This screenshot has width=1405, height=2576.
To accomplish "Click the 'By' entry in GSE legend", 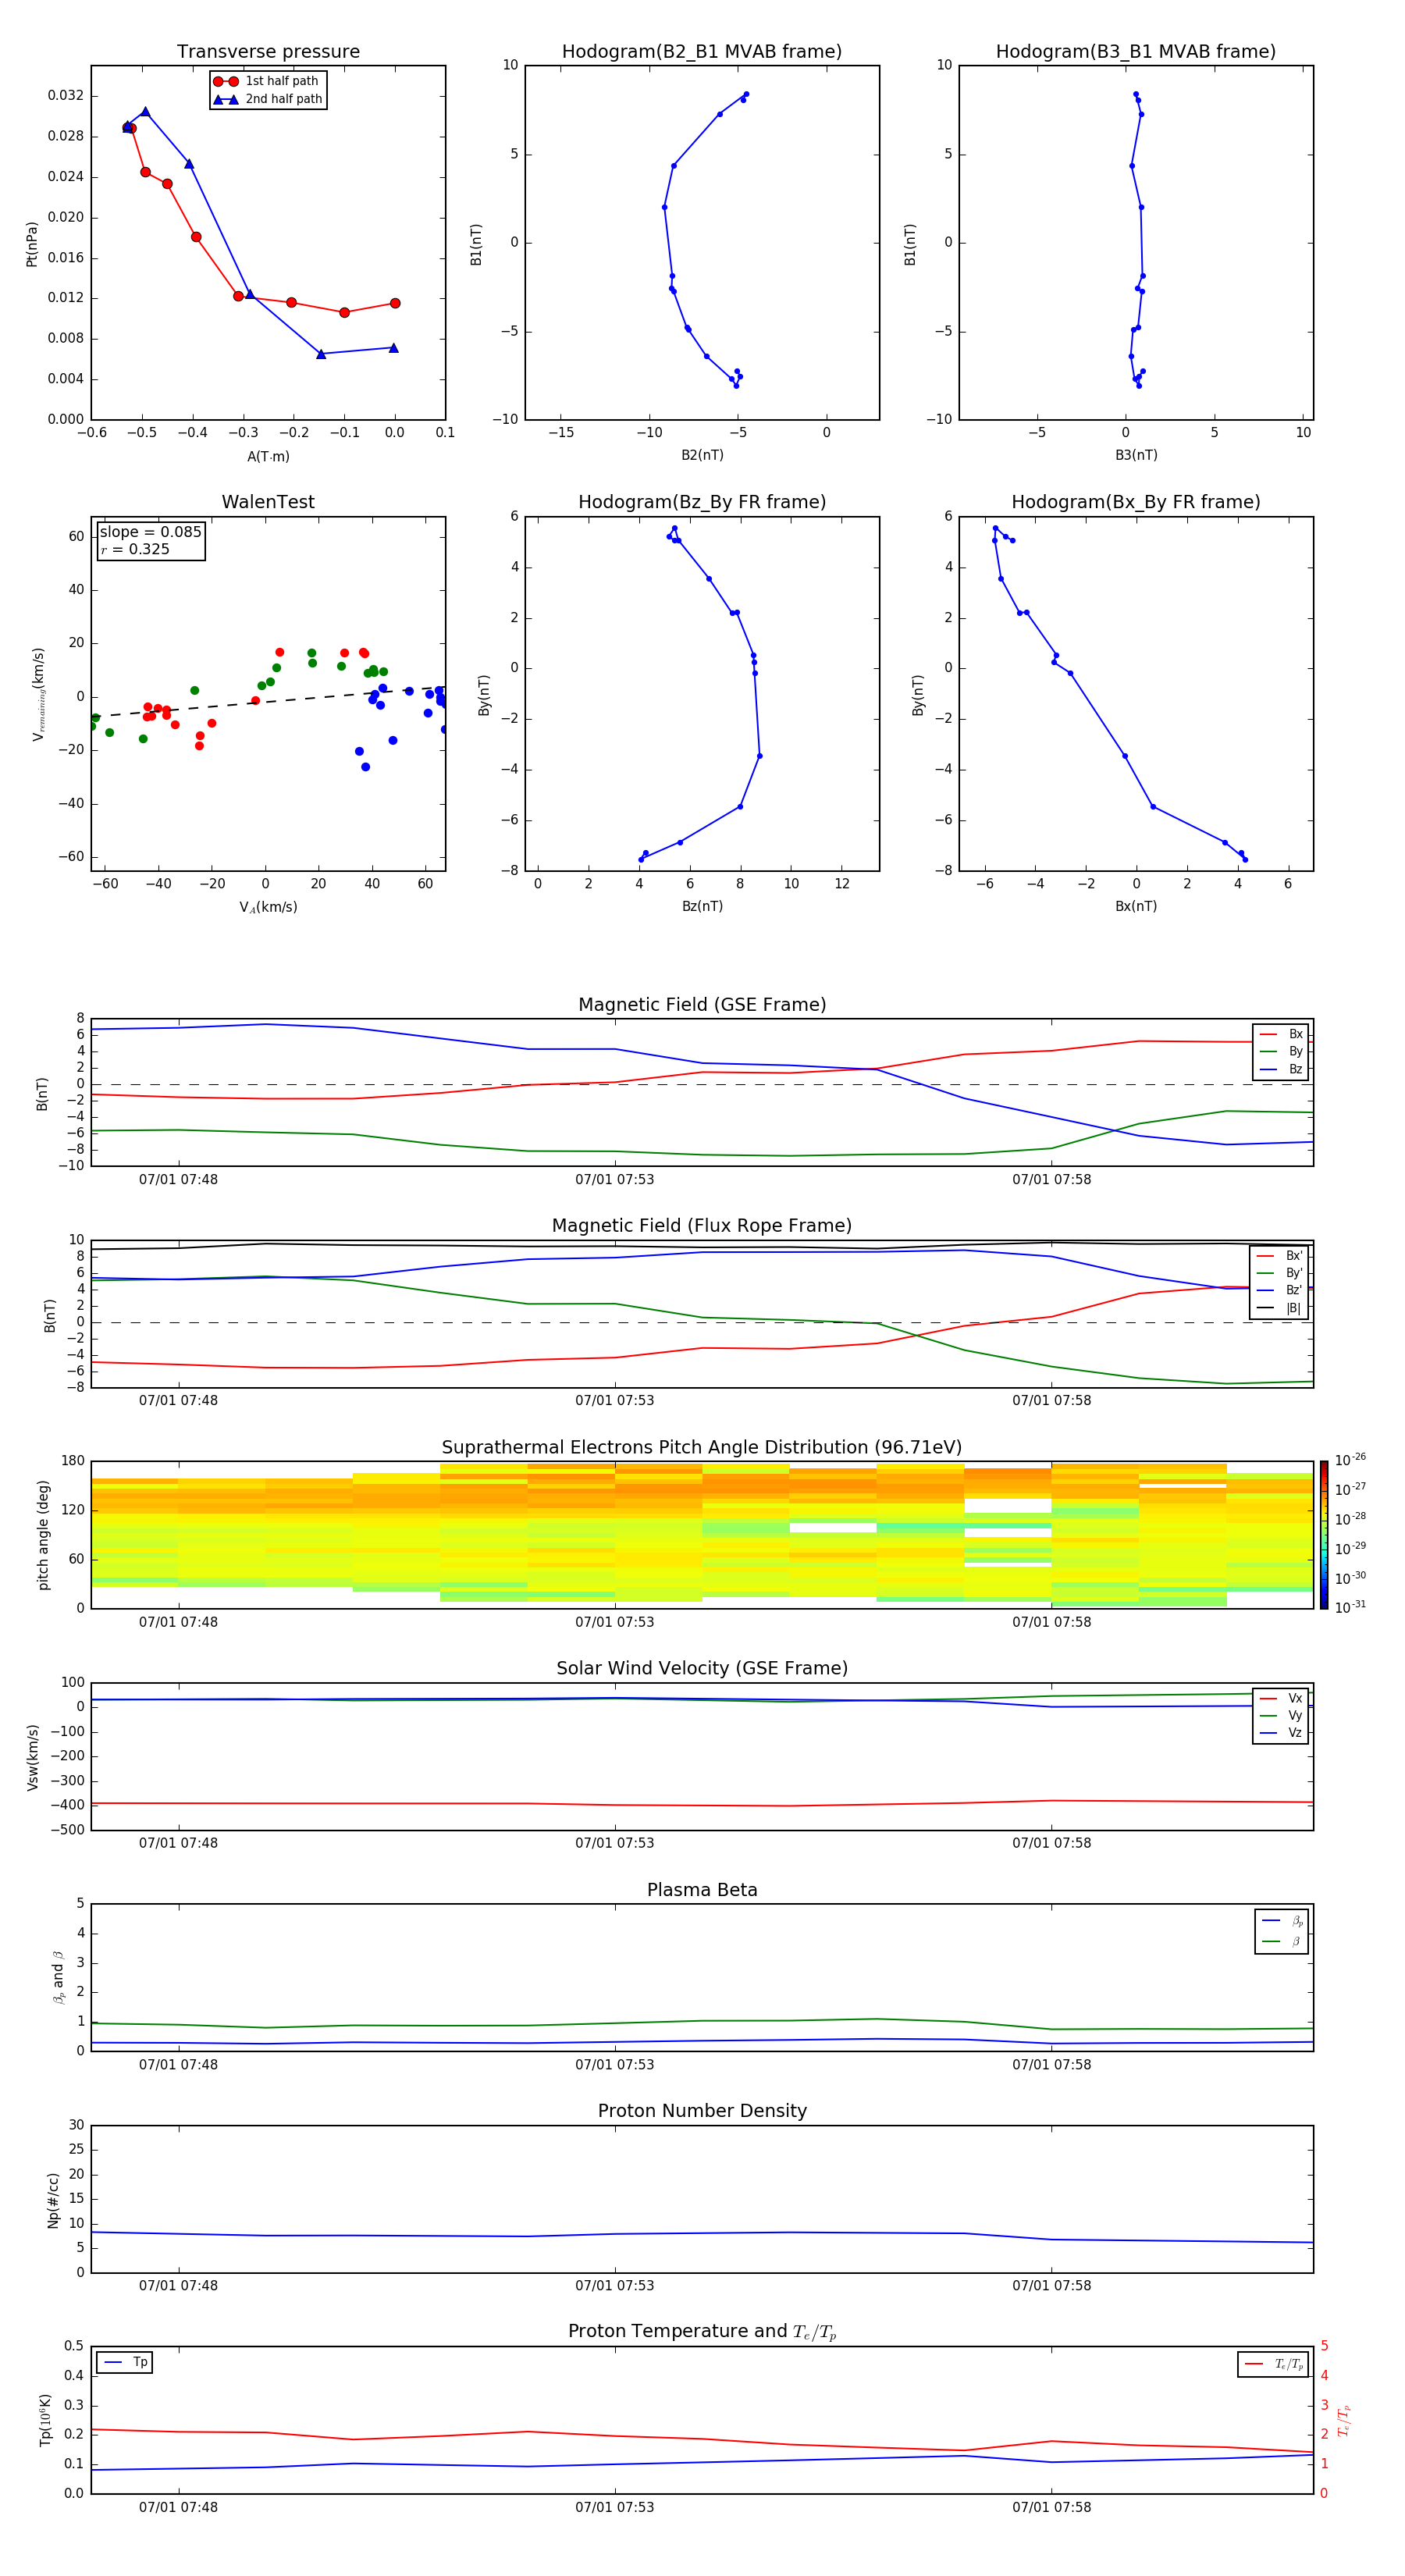I will point(1281,1051).
